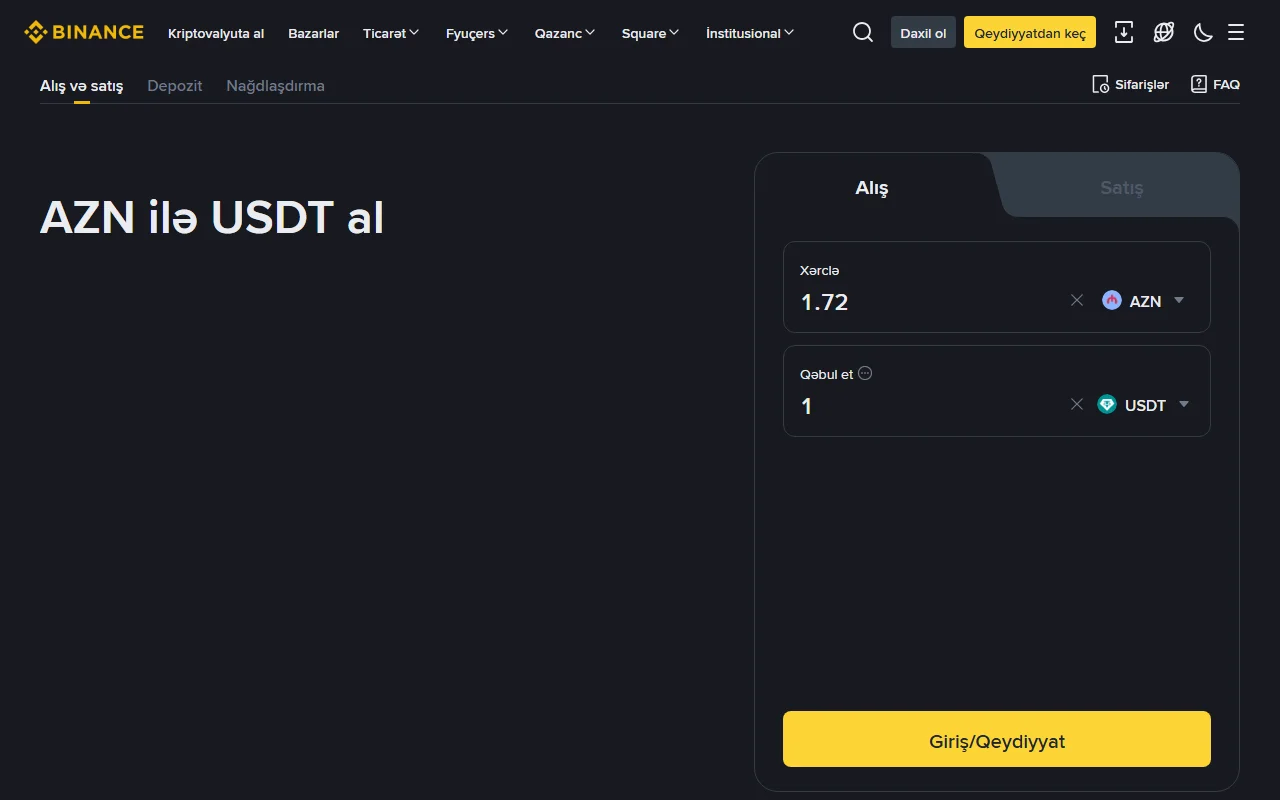The image size is (1280, 800).
Task: Expand the İnstitusional menu
Action: point(750,33)
